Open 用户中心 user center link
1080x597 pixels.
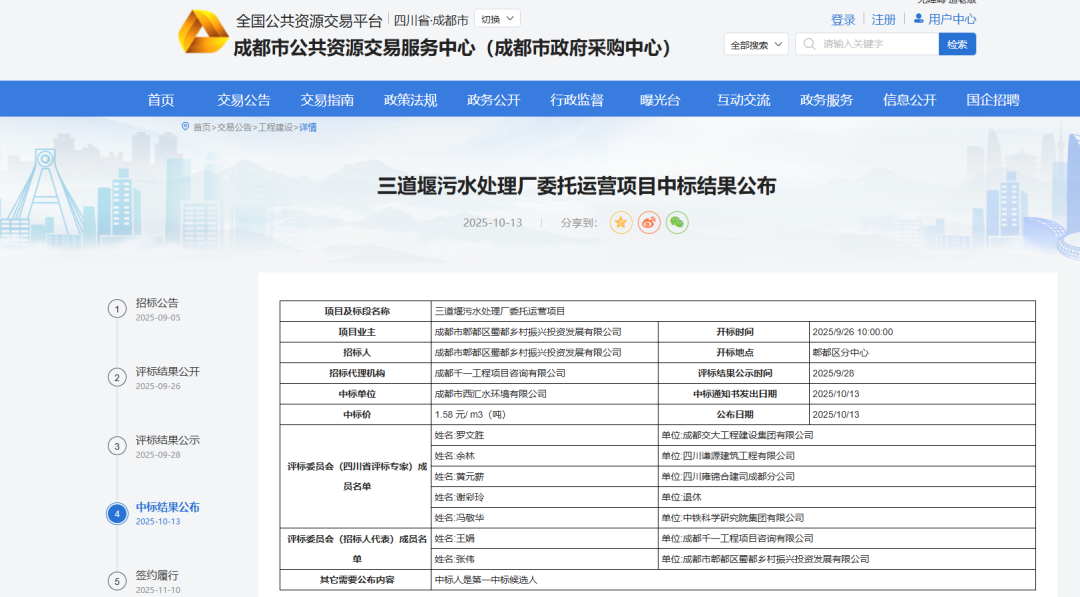952,19
